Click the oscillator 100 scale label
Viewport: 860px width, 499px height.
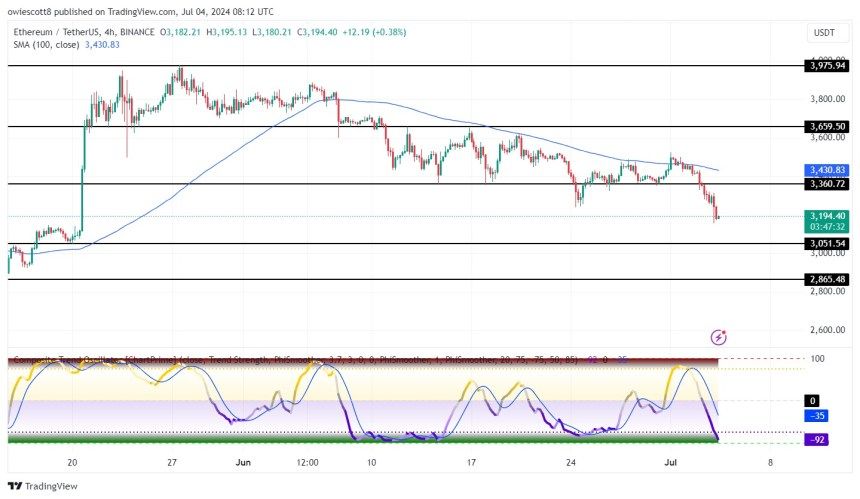click(817, 359)
